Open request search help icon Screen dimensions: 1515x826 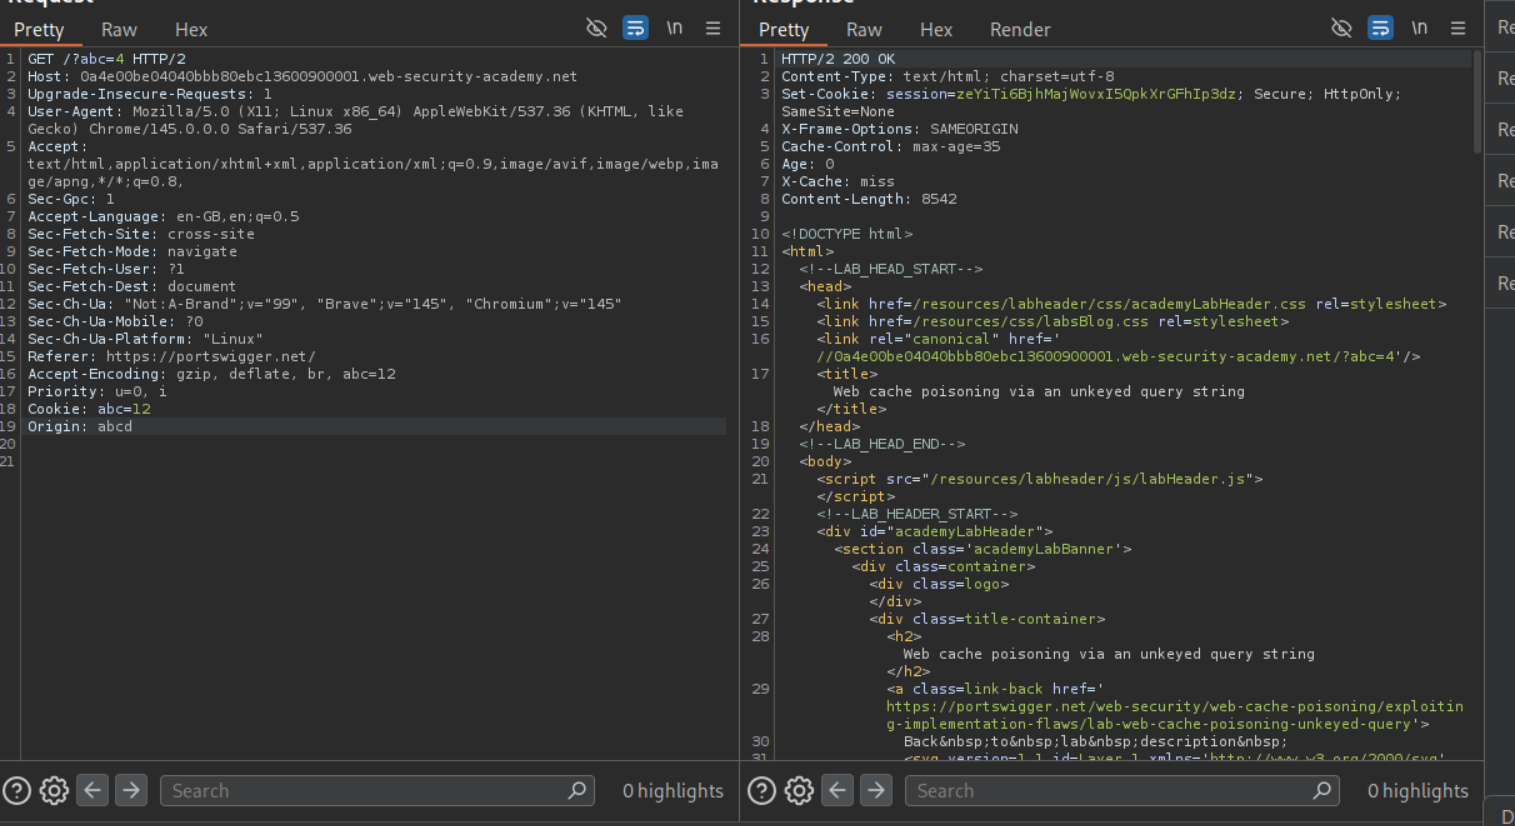(x=17, y=791)
